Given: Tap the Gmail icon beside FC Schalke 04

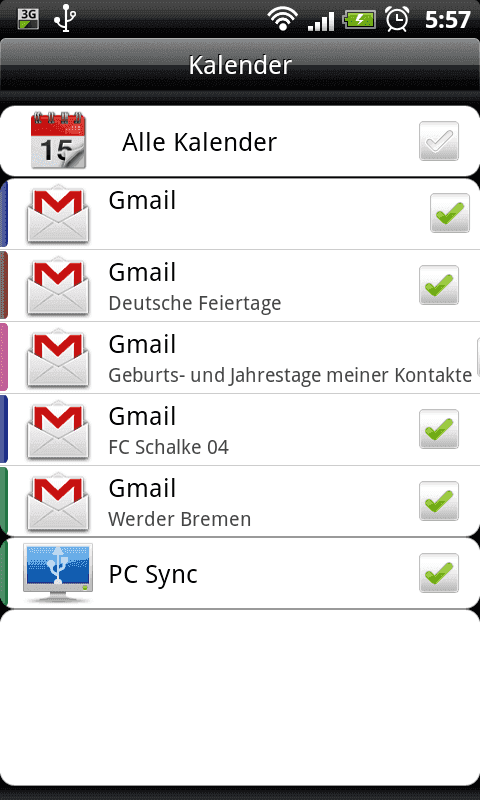Looking at the screenshot, I should click(x=58, y=430).
